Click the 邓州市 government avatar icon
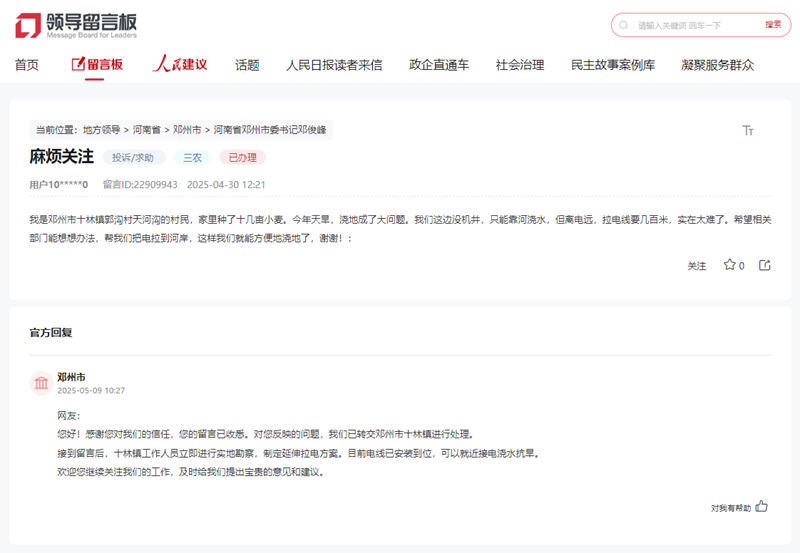The width and height of the screenshot is (800, 553). 41,384
